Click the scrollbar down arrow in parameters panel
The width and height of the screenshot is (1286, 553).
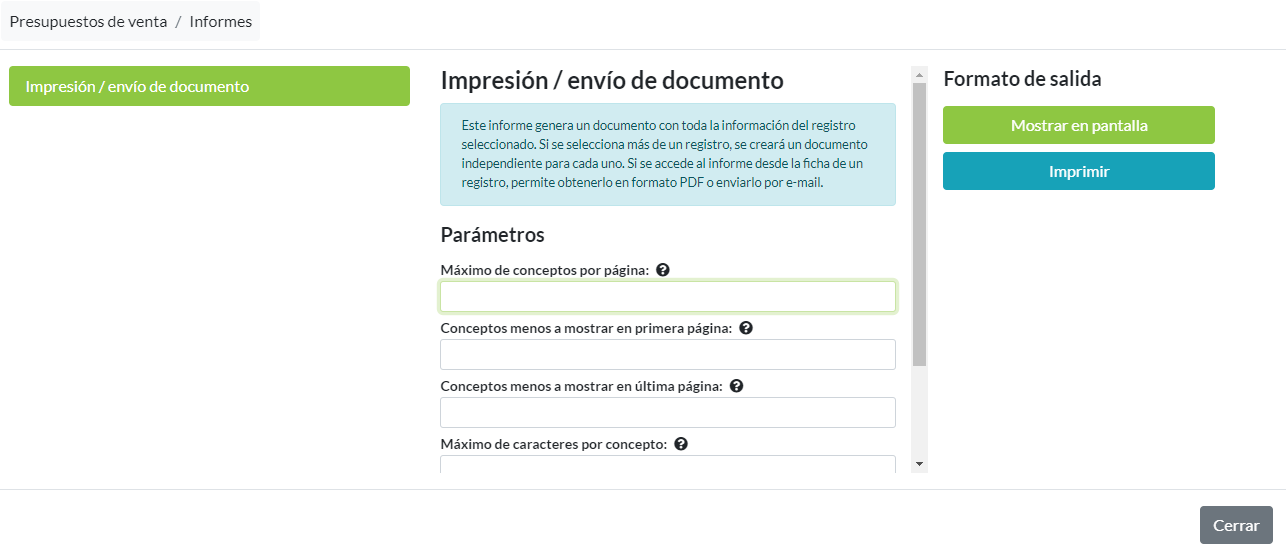[920, 465]
